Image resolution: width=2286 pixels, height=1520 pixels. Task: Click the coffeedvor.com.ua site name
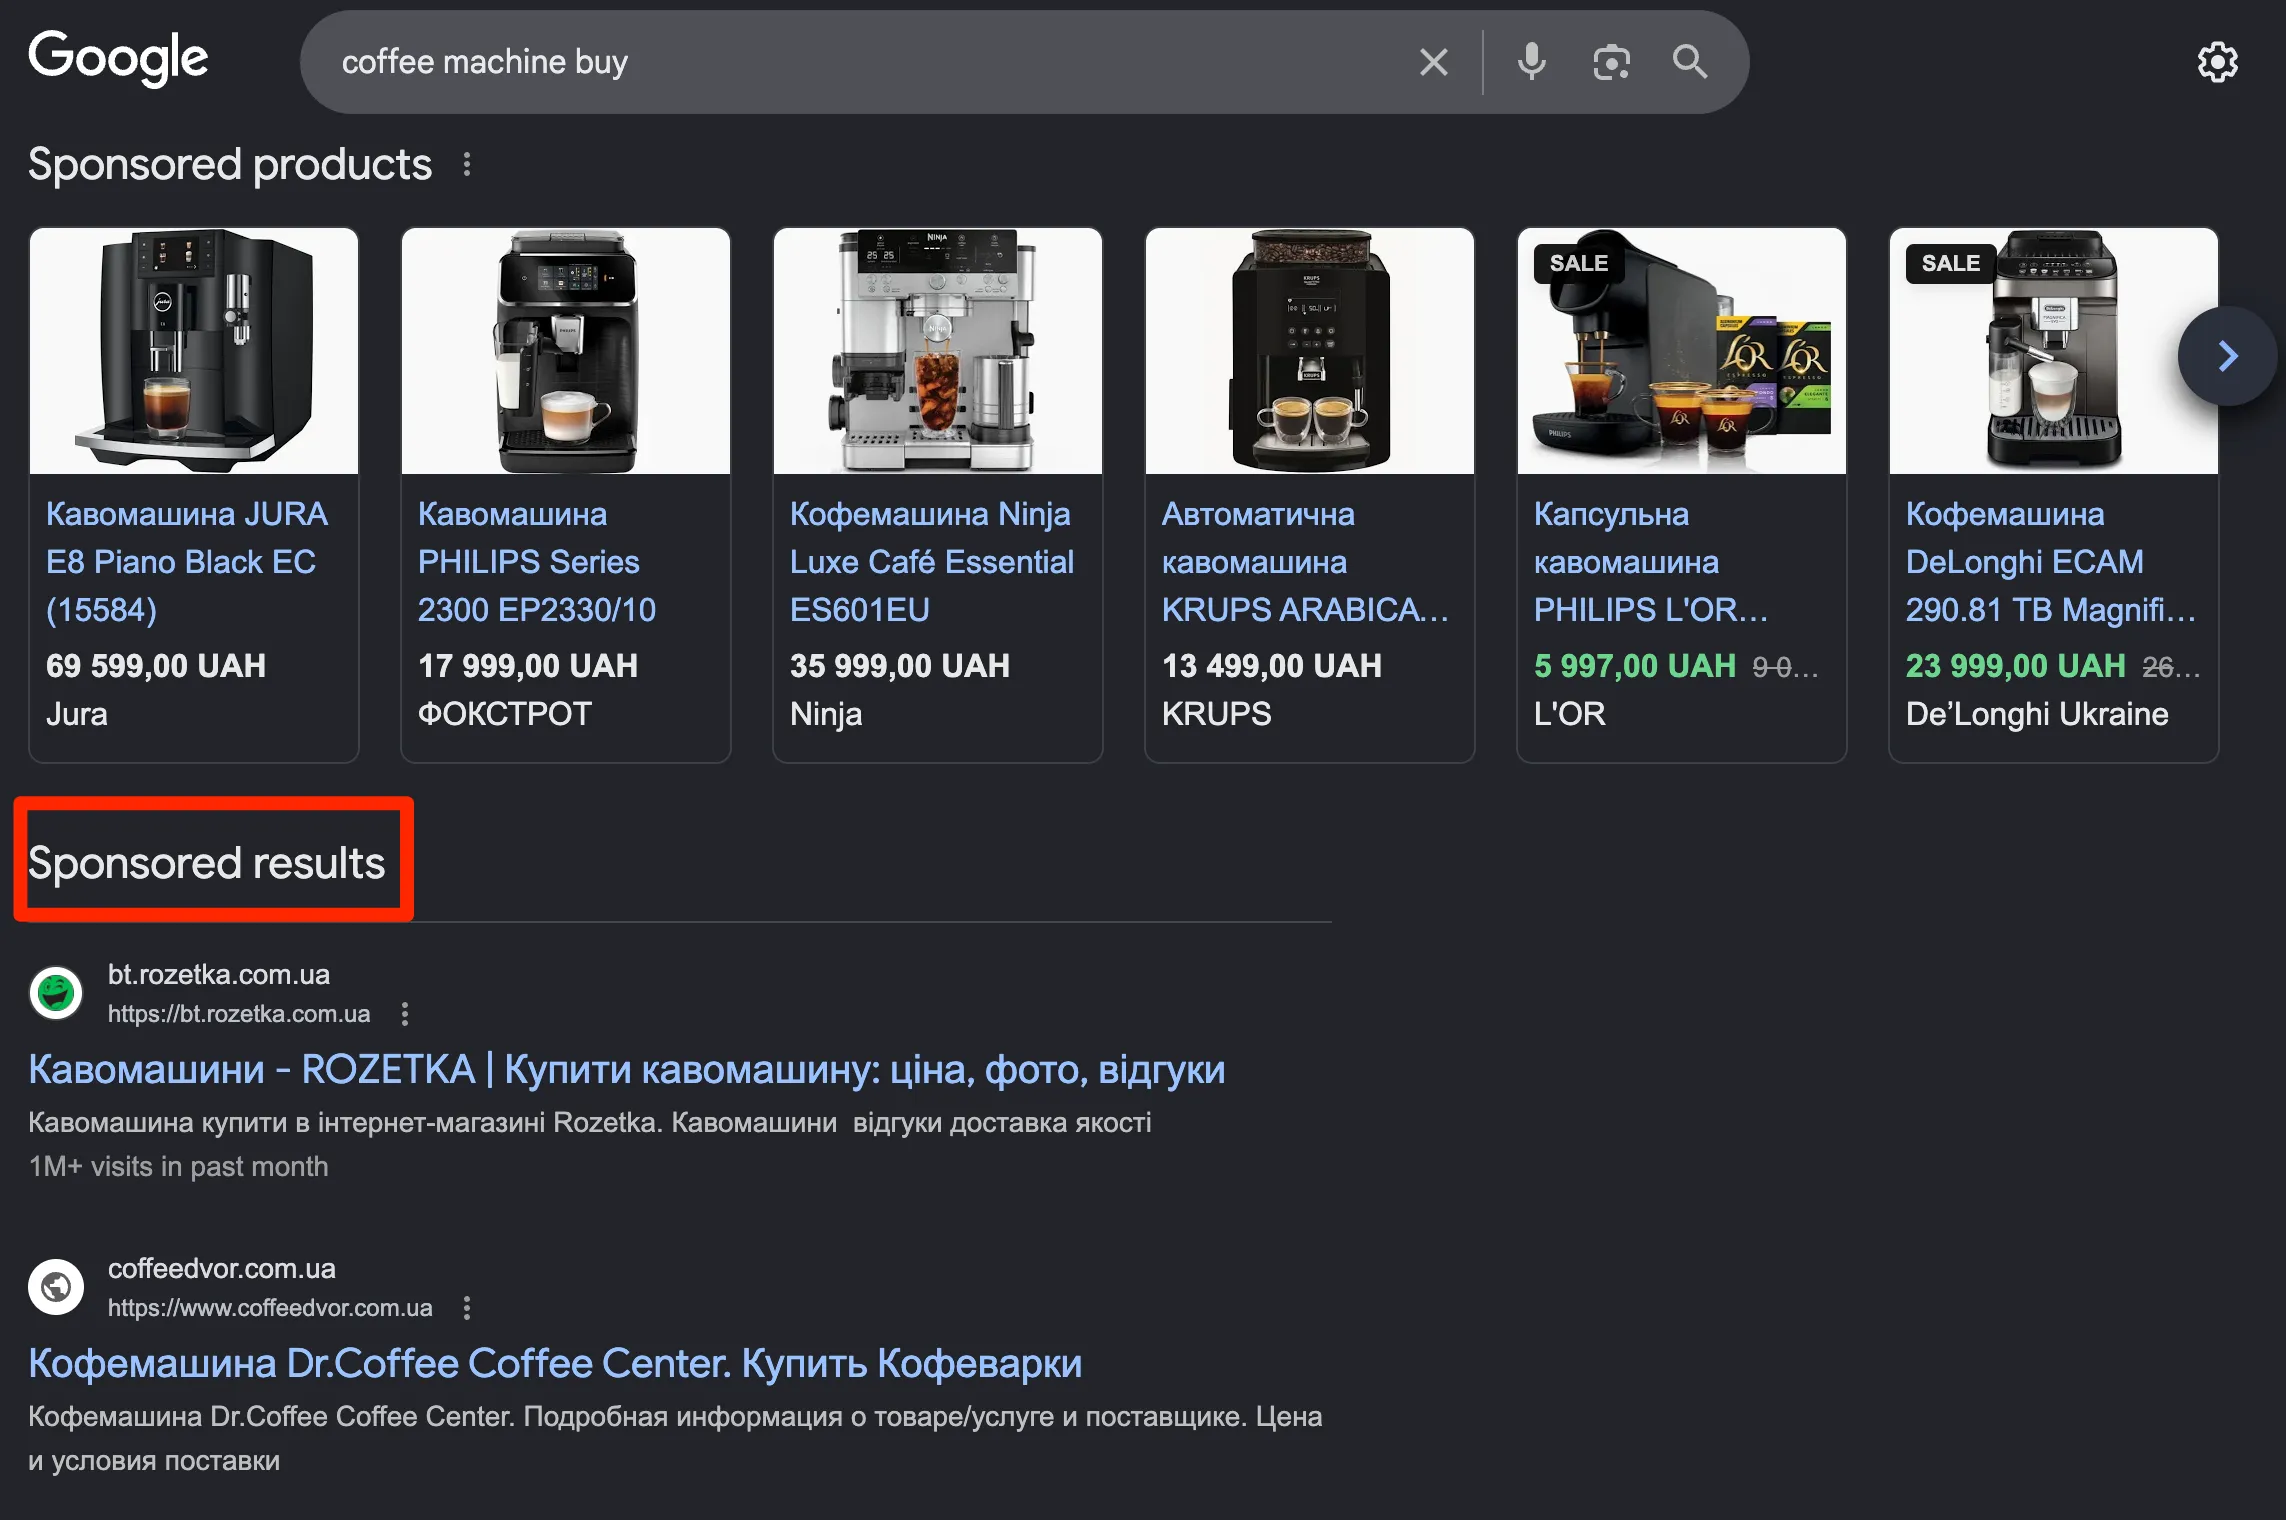click(222, 1268)
